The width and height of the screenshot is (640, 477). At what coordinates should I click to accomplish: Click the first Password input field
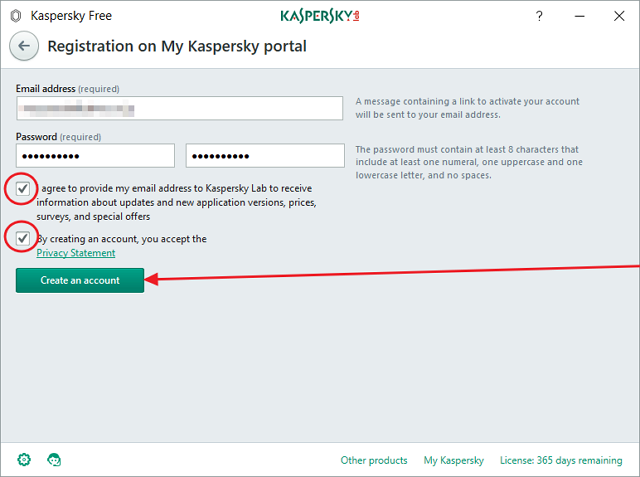click(x=95, y=156)
